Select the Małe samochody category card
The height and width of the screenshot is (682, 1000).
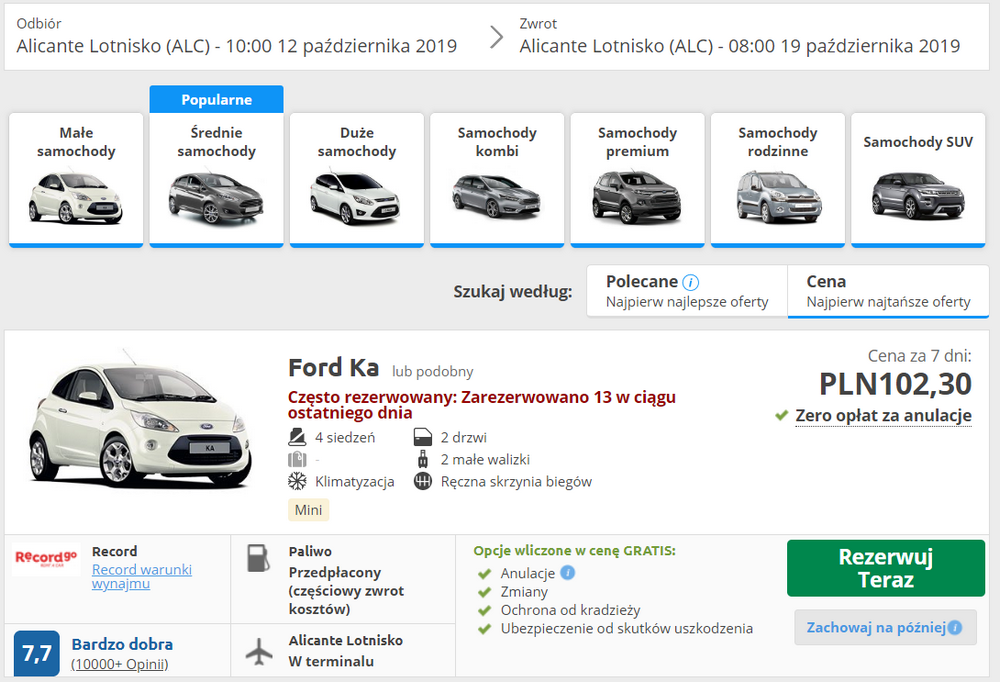point(76,179)
